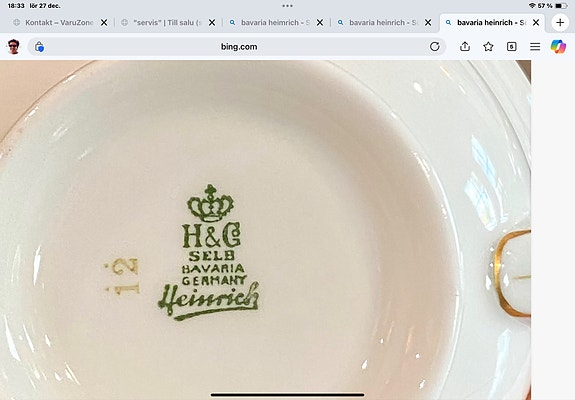Click the bing.com address bar
Screen dimensions: 575x400
point(239,47)
